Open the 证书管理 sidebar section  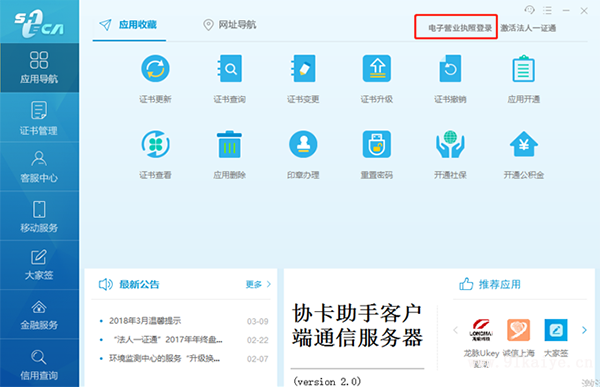tap(39, 118)
